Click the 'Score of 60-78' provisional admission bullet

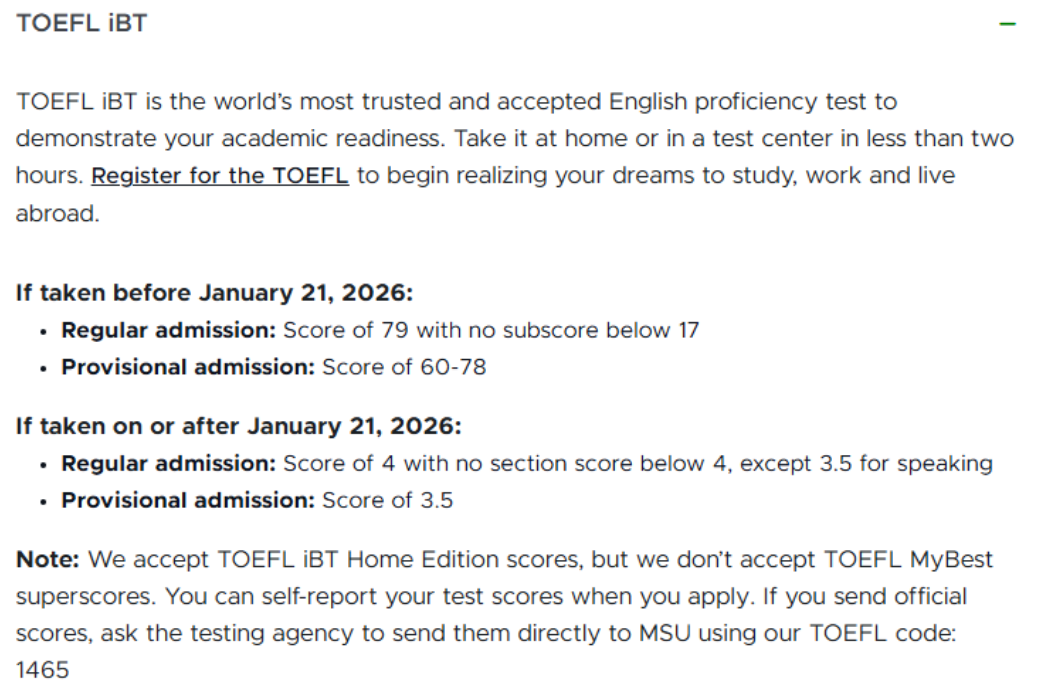pos(403,367)
